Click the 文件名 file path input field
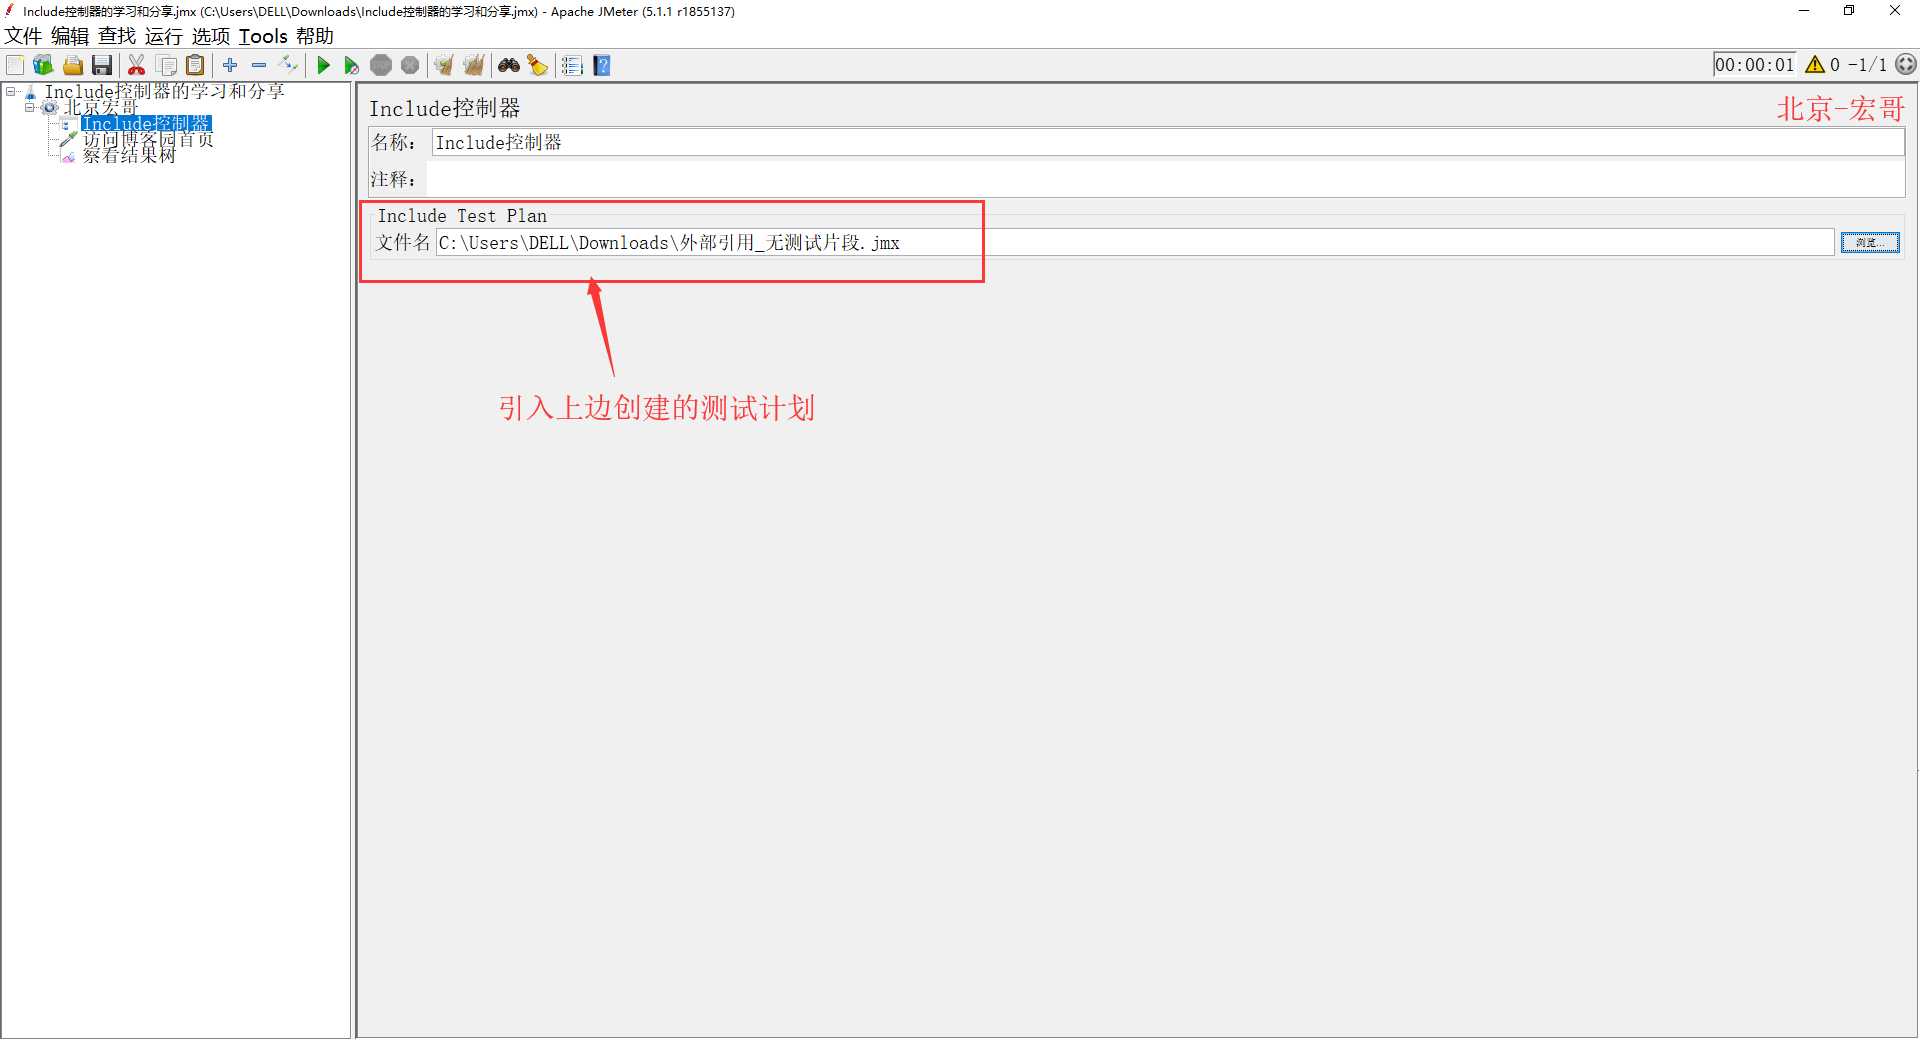Image resolution: width=1920 pixels, height=1040 pixels. [1135, 243]
